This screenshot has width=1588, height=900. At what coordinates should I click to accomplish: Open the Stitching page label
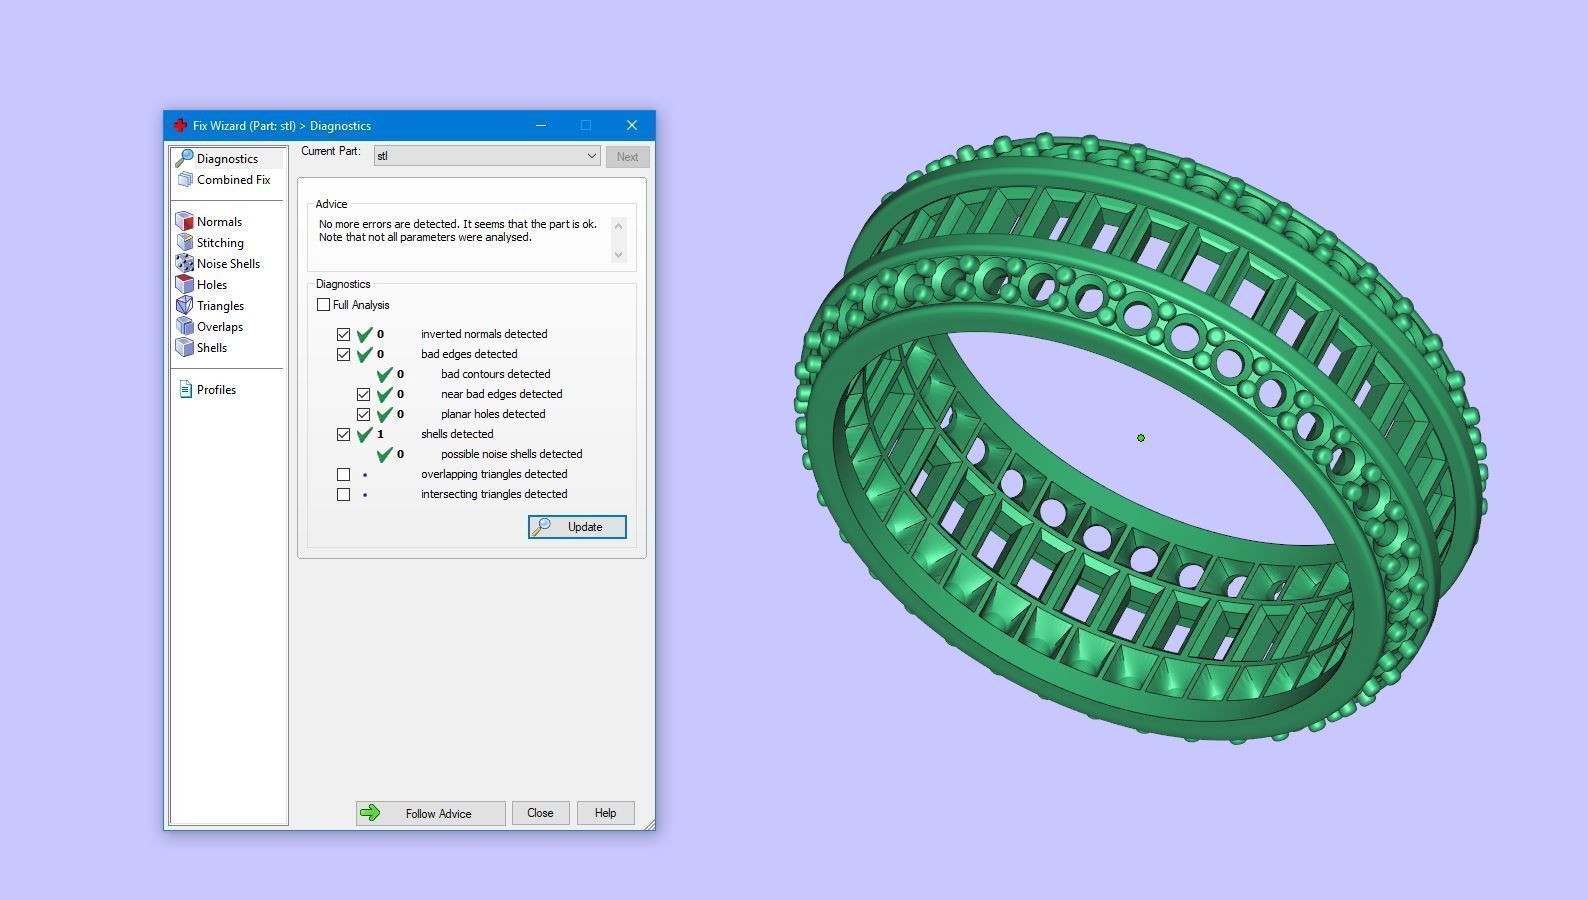click(220, 242)
